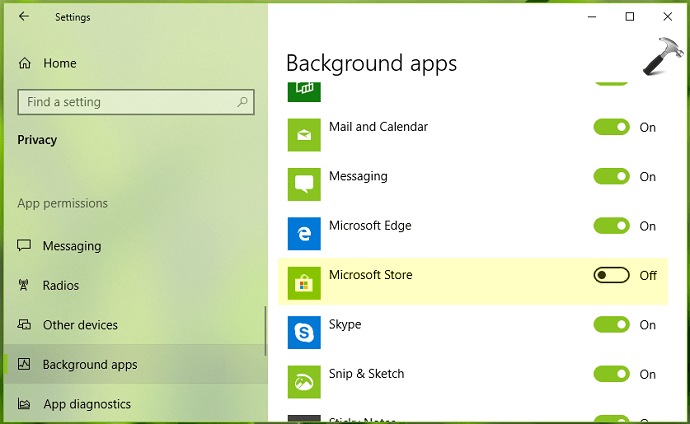The width and height of the screenshot is (690, 424).
Task: Minimize the Settings window
Action: [x=592, y=17]
